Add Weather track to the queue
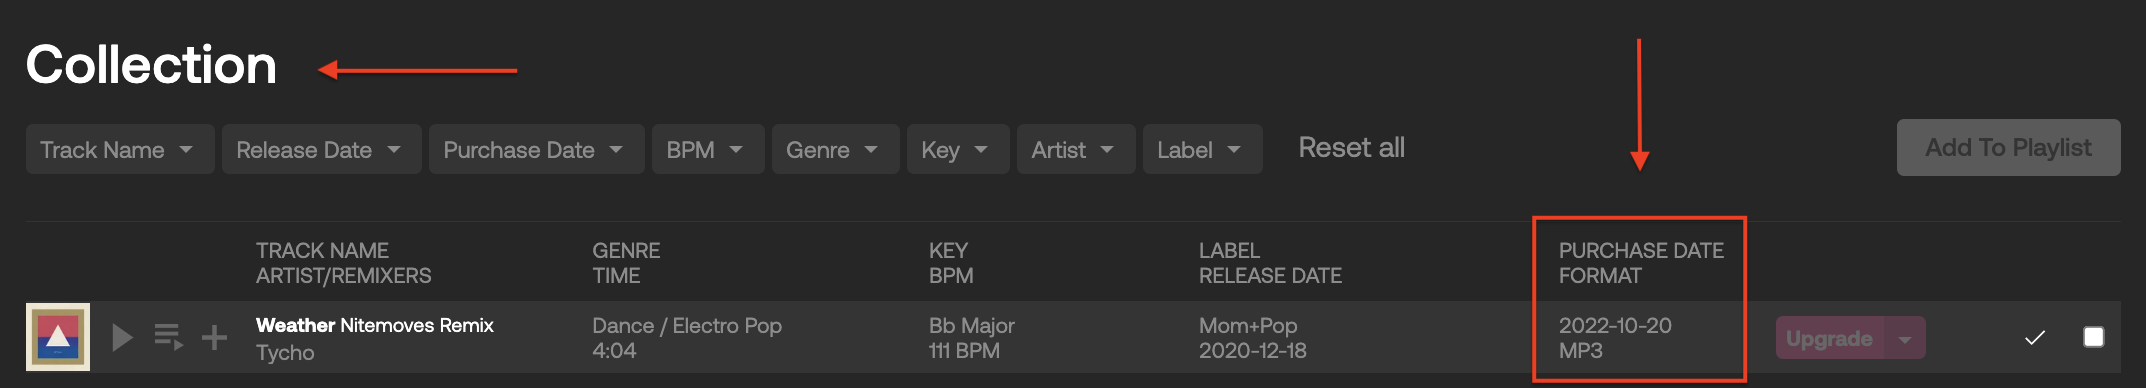This screenshot has height=388, width=2146. pyautogui.click(x=168, y=337)
